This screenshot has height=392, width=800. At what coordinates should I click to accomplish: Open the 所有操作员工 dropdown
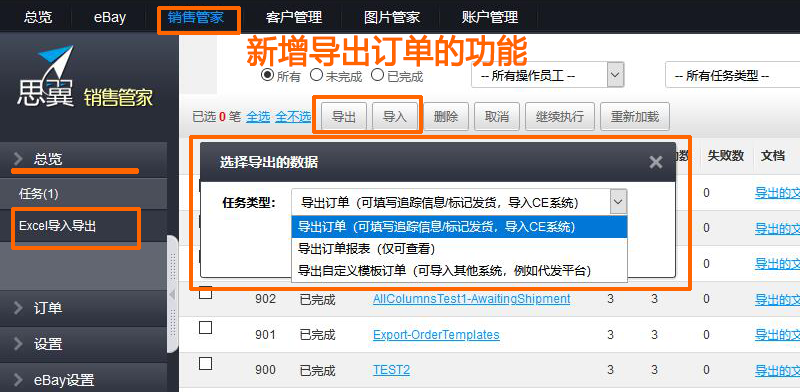click(x=547, y=76)
